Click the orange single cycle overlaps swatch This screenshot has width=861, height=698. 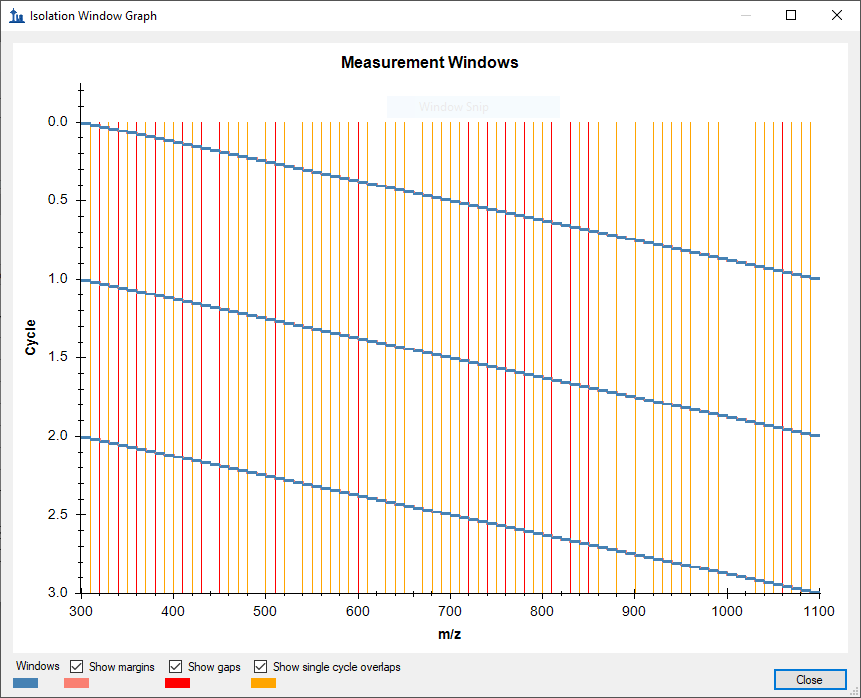click(263, 683)
